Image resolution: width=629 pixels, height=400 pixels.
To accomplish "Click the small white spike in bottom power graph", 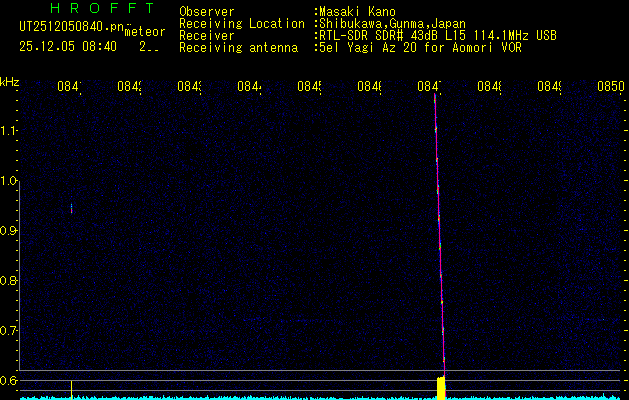I will (71, 388).
